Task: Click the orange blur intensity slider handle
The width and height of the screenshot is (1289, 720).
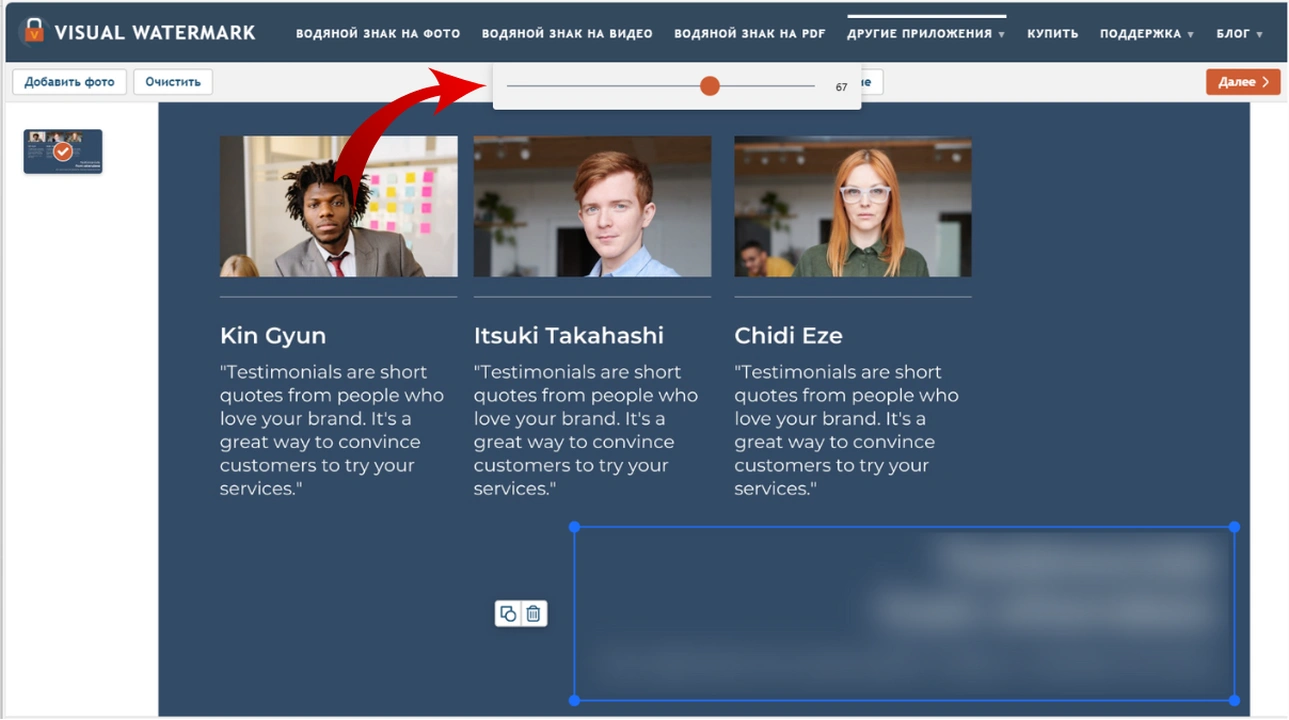Action: tap(710, 86)
